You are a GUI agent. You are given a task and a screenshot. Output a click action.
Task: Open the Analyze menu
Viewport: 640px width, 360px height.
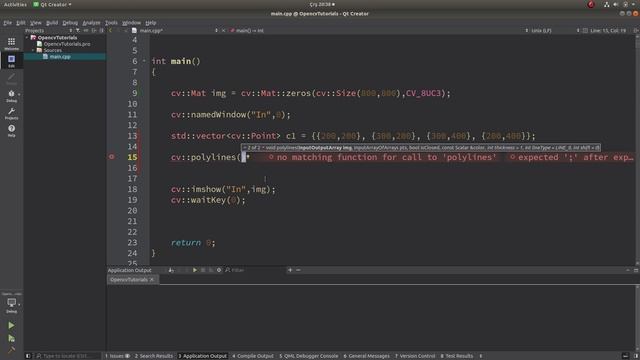[91, 23]
